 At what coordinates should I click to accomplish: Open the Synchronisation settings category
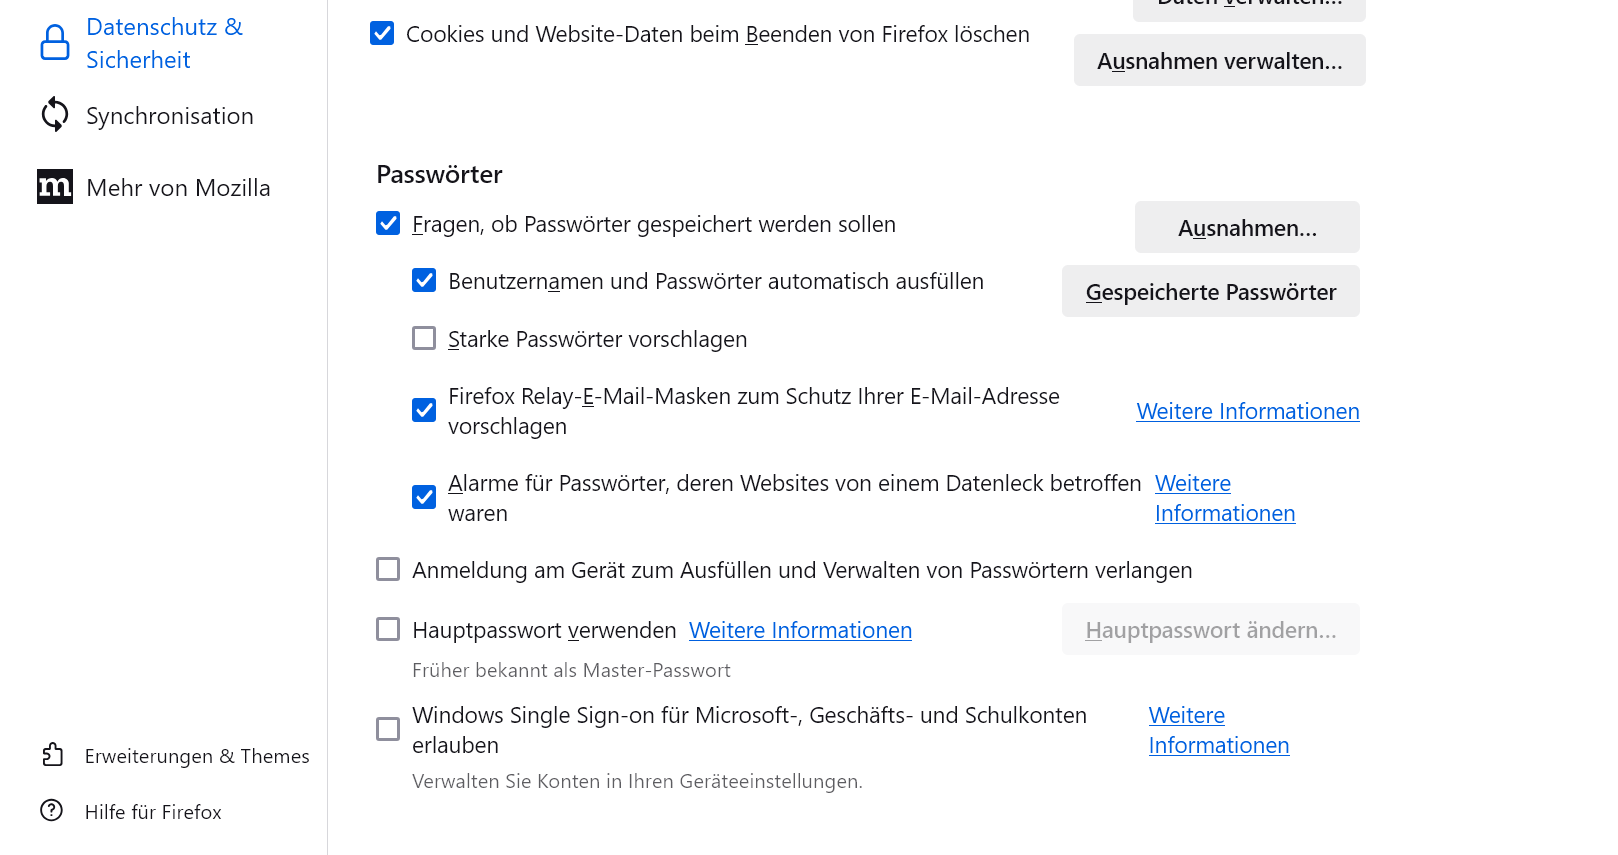point(169,116)
